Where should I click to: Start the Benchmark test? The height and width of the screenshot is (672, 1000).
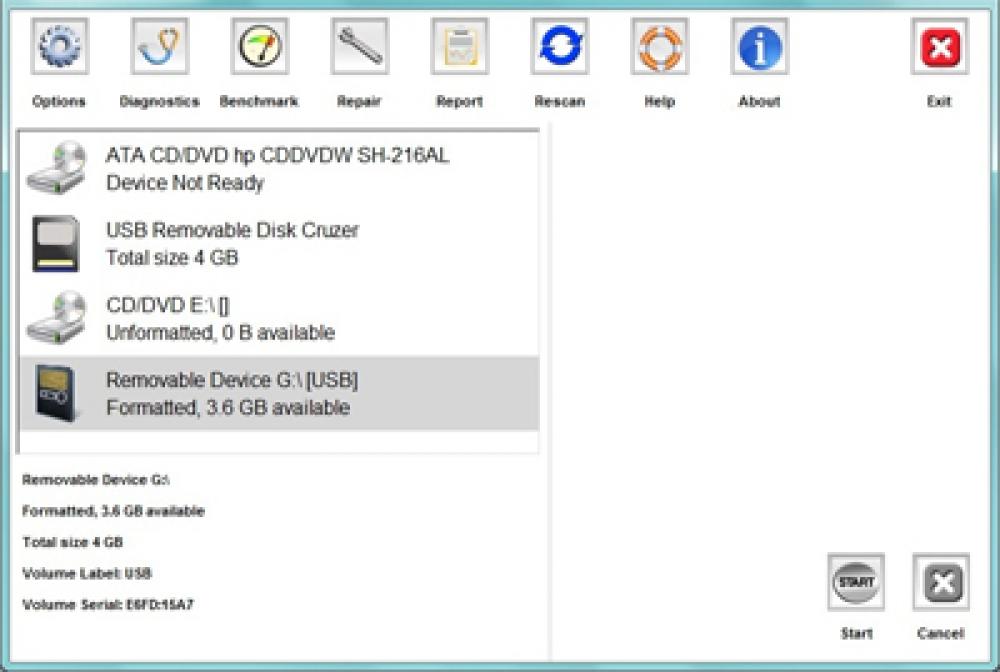(x=259, y=44)
